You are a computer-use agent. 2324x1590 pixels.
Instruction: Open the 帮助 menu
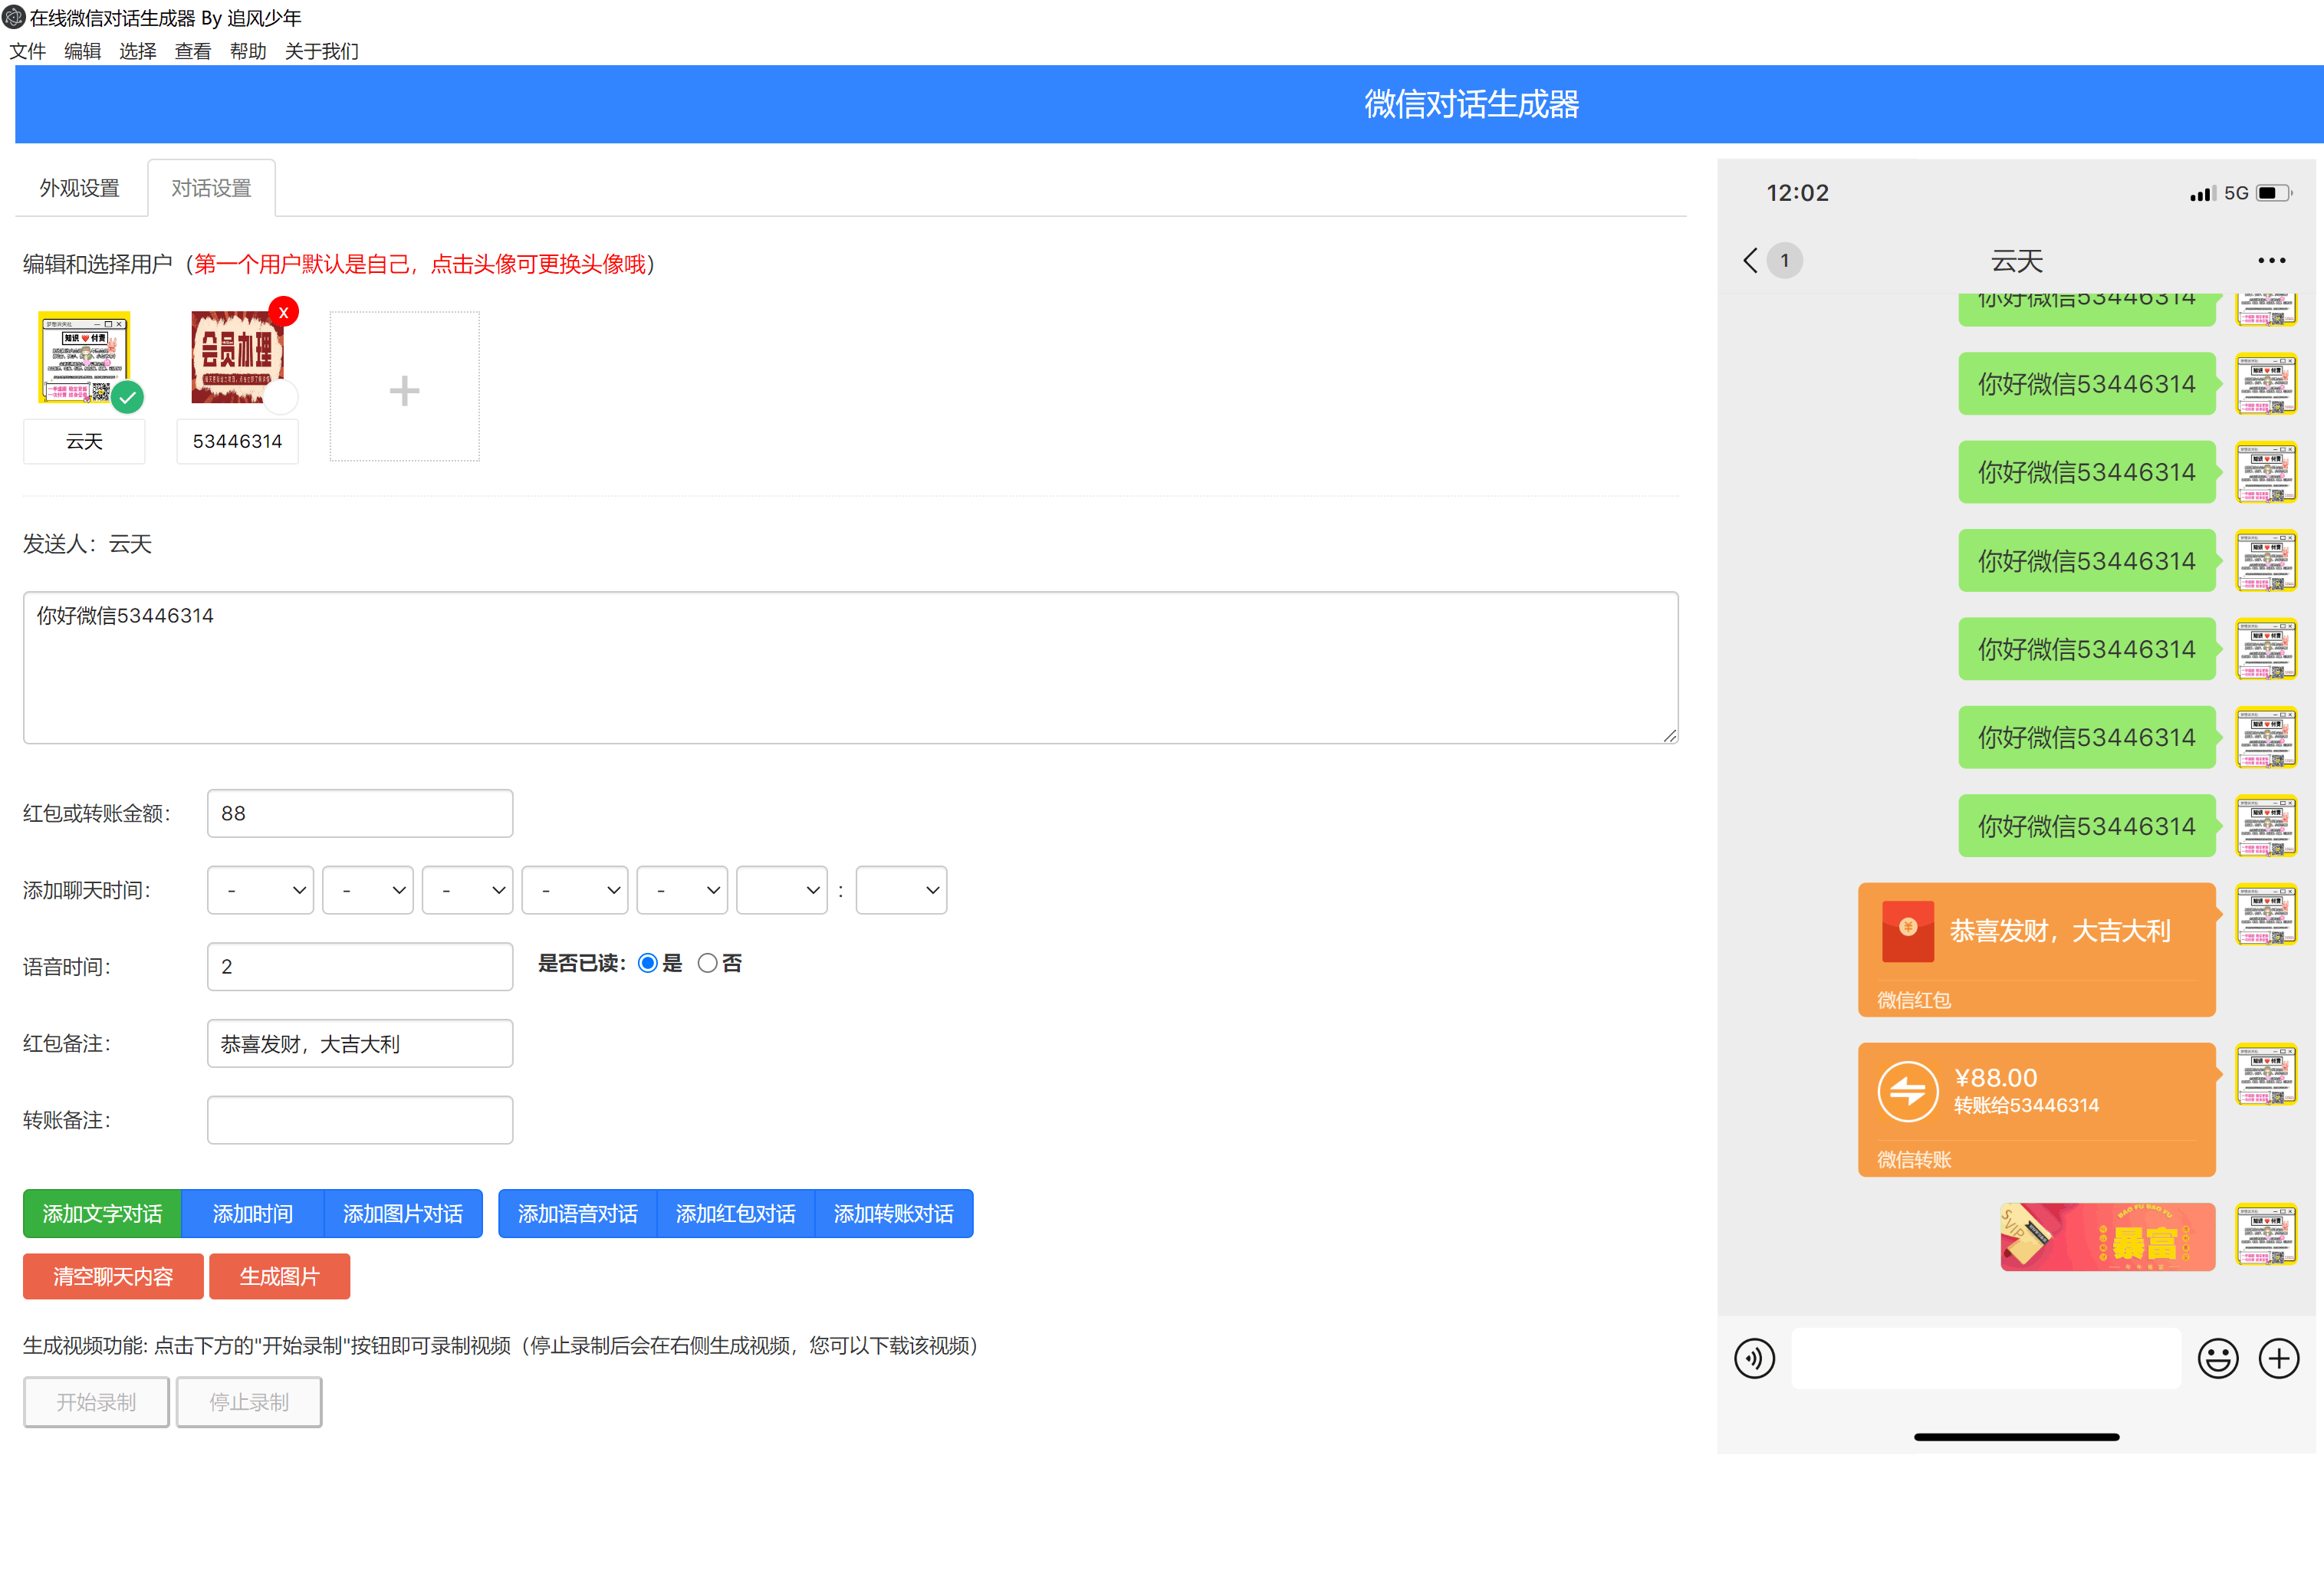(248, 51)
